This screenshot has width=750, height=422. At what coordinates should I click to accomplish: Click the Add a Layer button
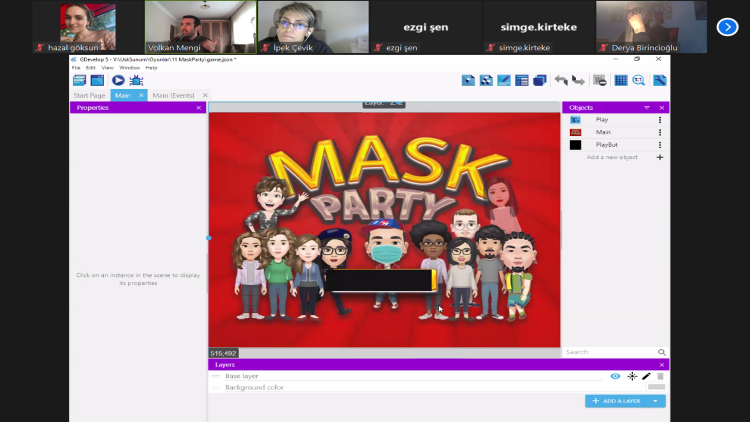(x=618, y=401)
